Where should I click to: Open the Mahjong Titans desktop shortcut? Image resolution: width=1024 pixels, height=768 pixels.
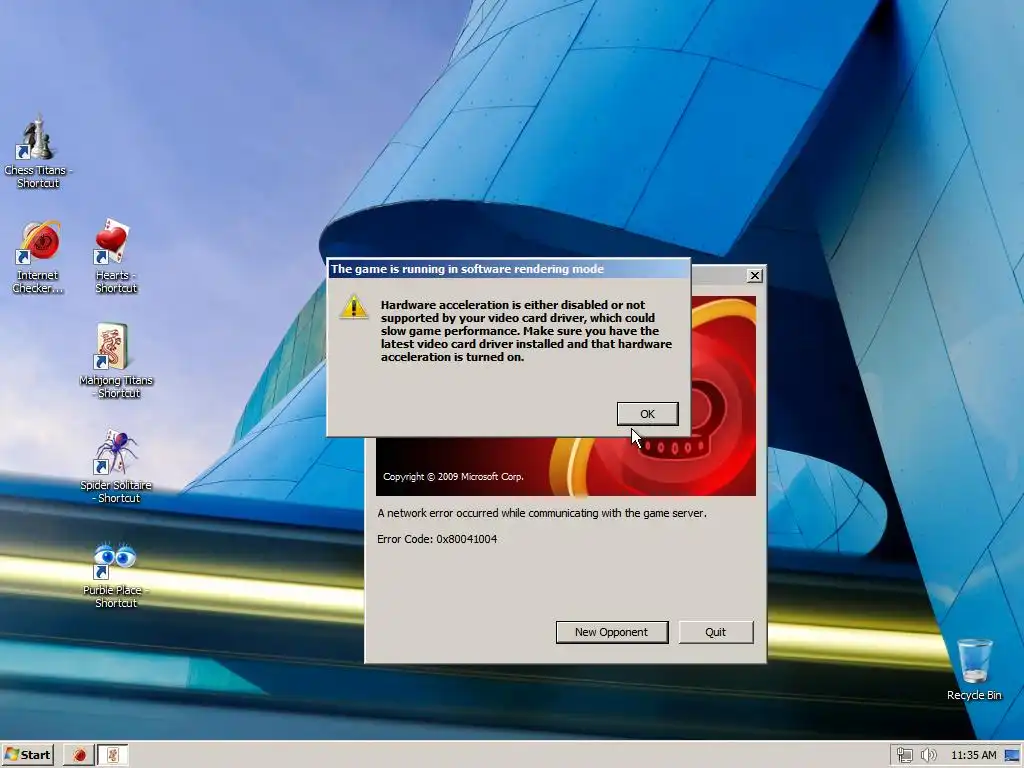pyautogui.click(x=115, y=361)
